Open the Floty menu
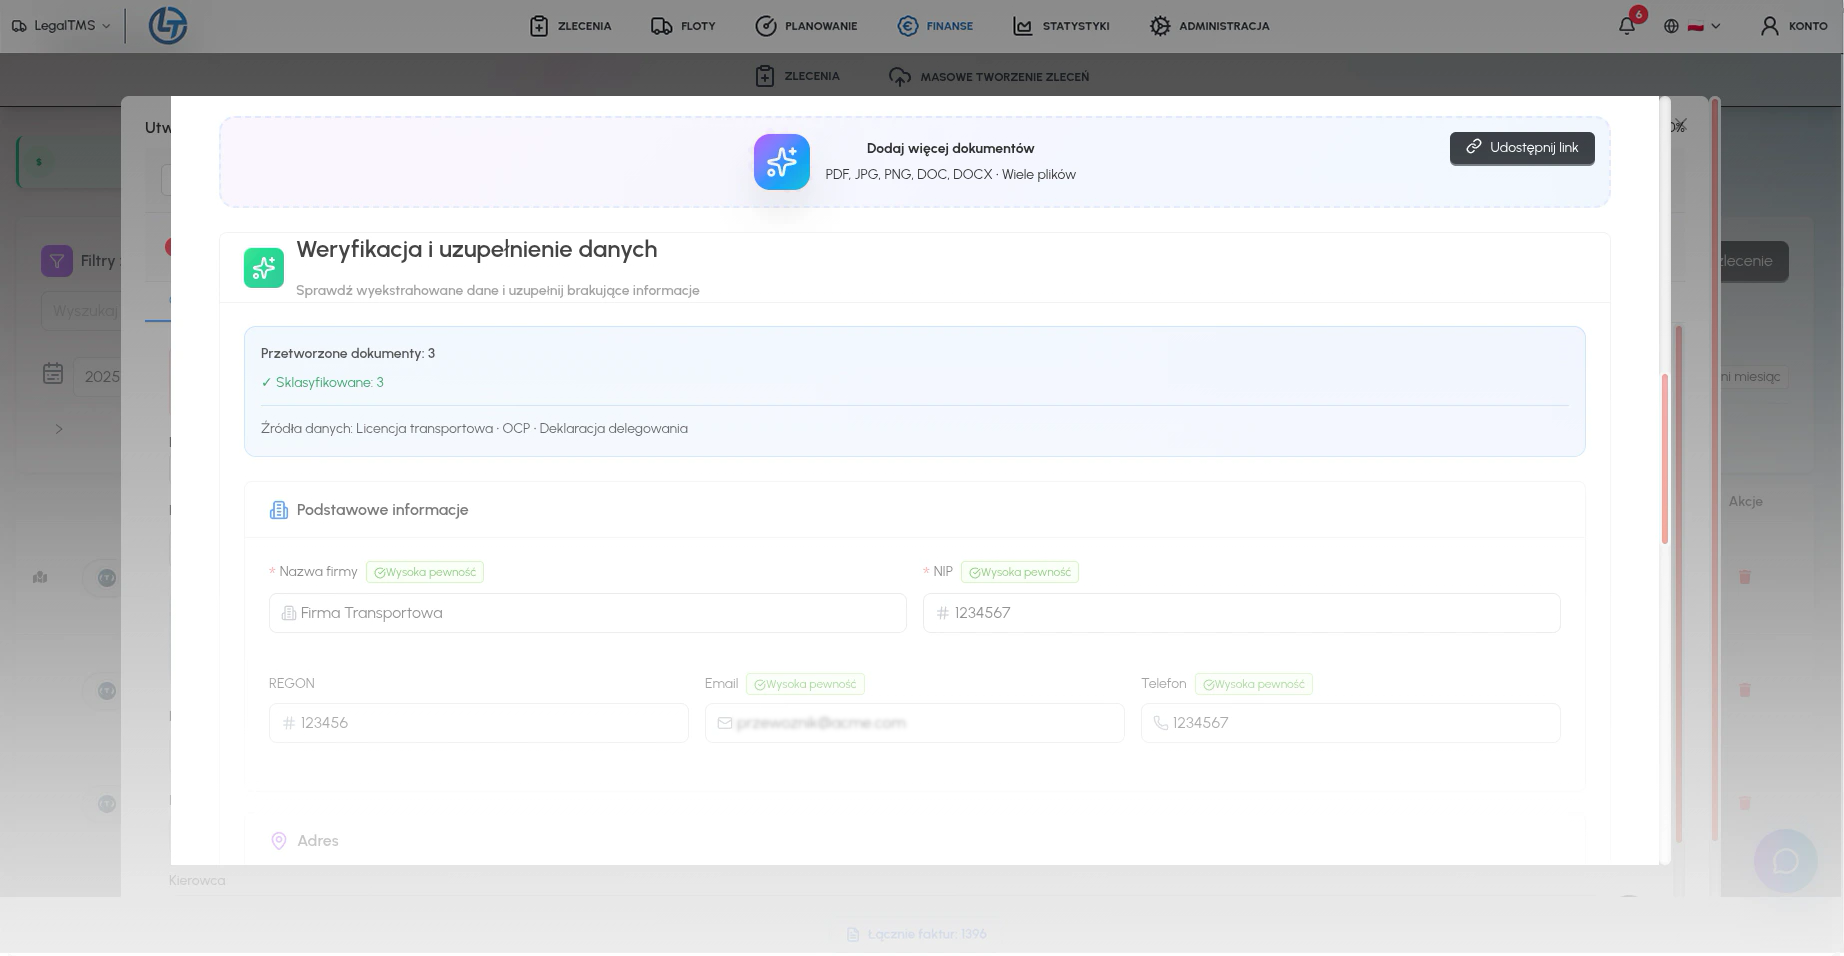Screen dimensions: 1844x956 coord(683,26)
